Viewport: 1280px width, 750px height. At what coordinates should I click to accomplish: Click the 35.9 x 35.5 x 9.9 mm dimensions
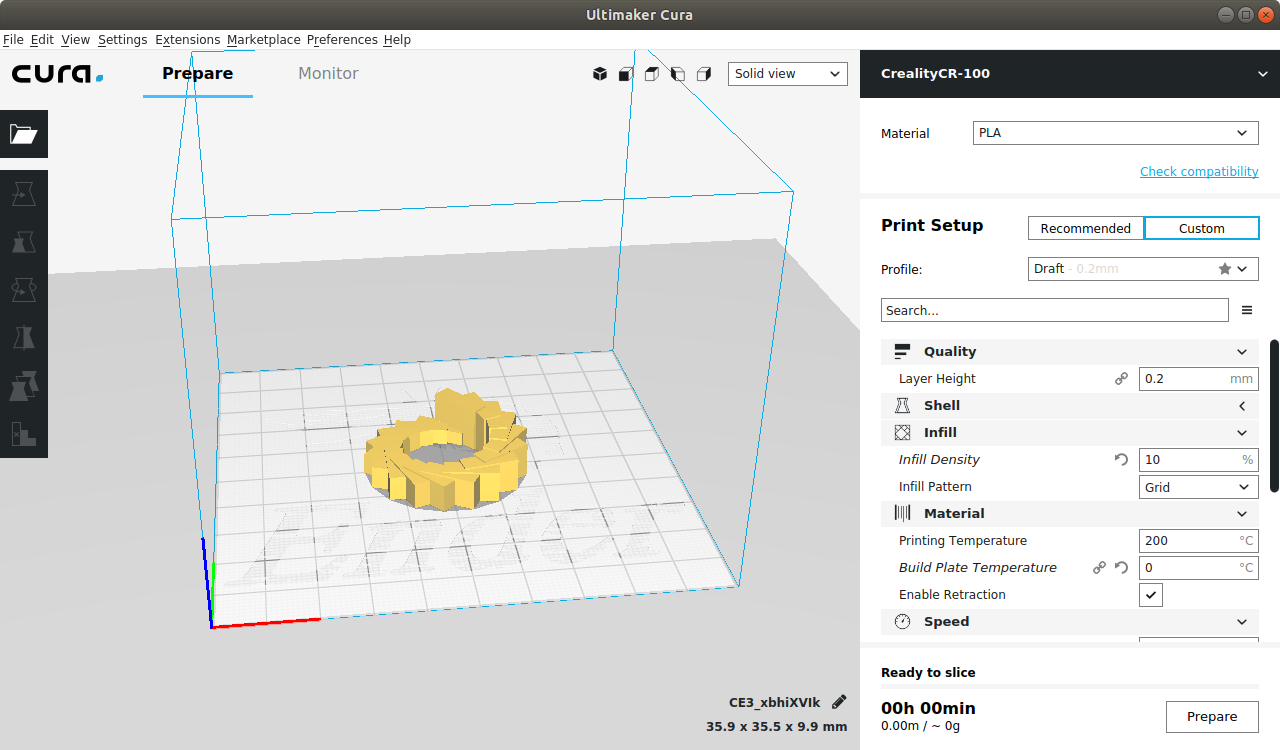coord(776,727)
